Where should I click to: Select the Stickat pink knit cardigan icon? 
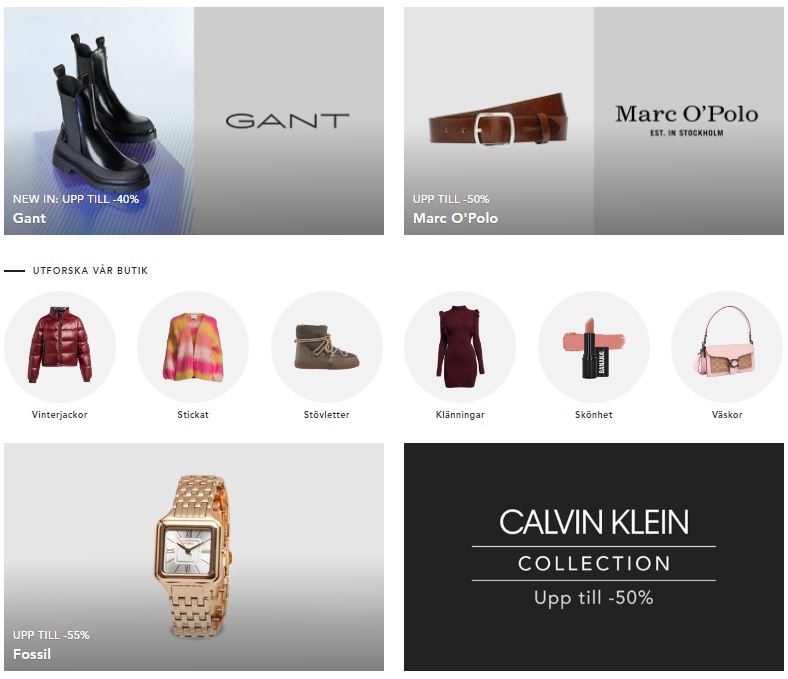point(193,346)
